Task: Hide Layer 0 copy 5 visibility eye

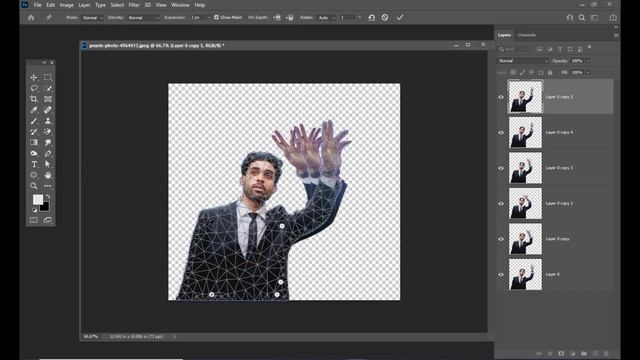Action: coord(501,97)
